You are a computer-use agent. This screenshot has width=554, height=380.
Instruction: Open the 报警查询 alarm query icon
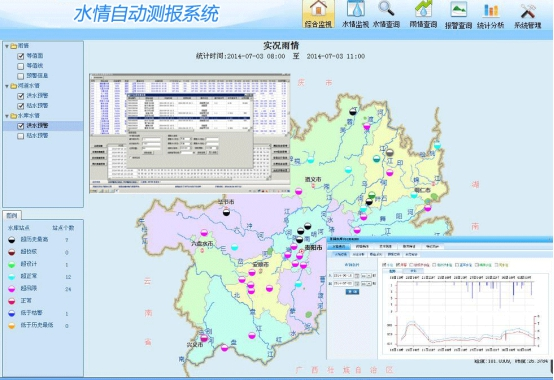point(458,14)
